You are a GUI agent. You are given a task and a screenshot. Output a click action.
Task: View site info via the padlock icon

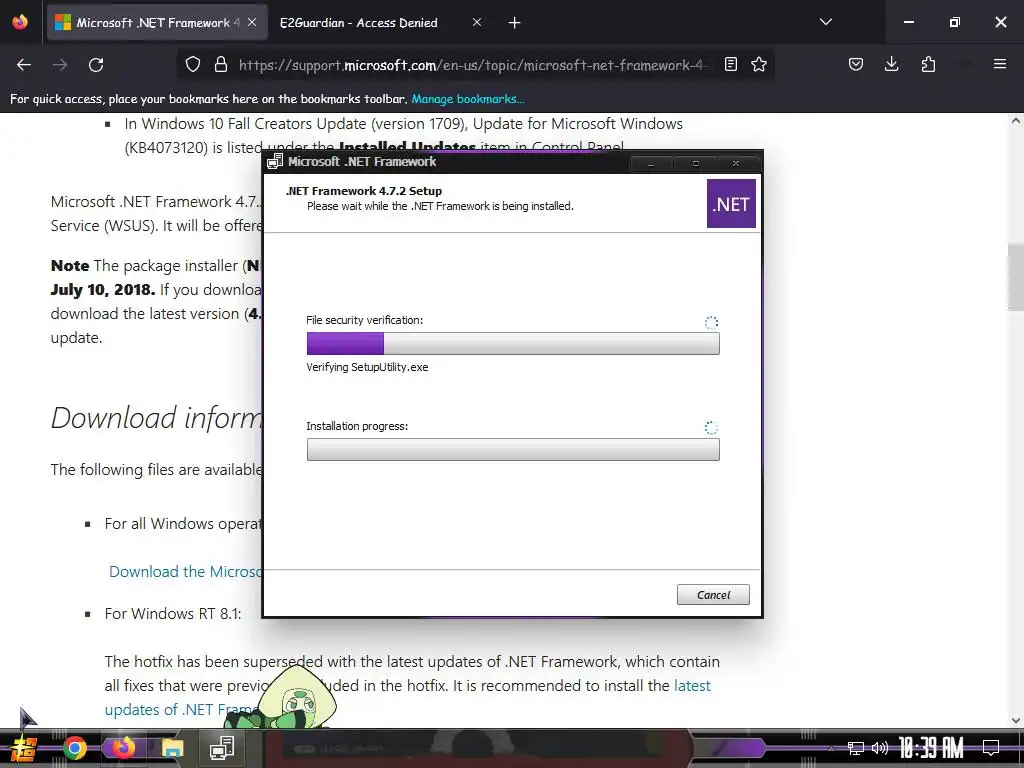(x=221, y=64)
